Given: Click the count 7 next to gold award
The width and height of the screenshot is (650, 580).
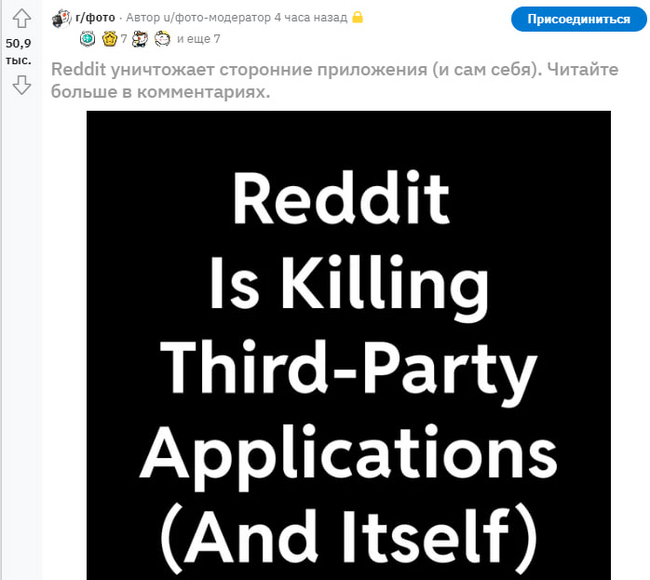Looking at the screenshot, I should pyautogui.click(x=124, y=39).
